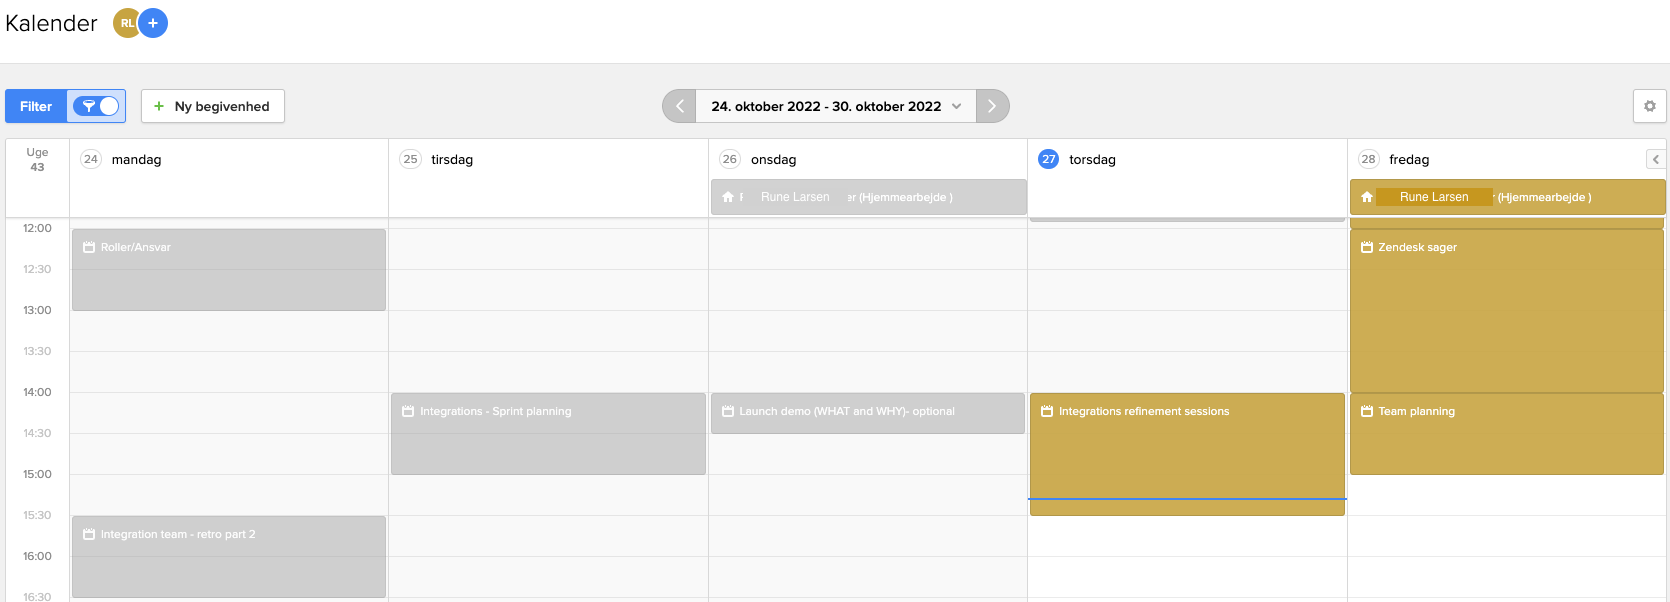Open the Roller/Ansvar event on Monday
The image size is (1670, 602).
pyautogui.click(x=228, y=270)
